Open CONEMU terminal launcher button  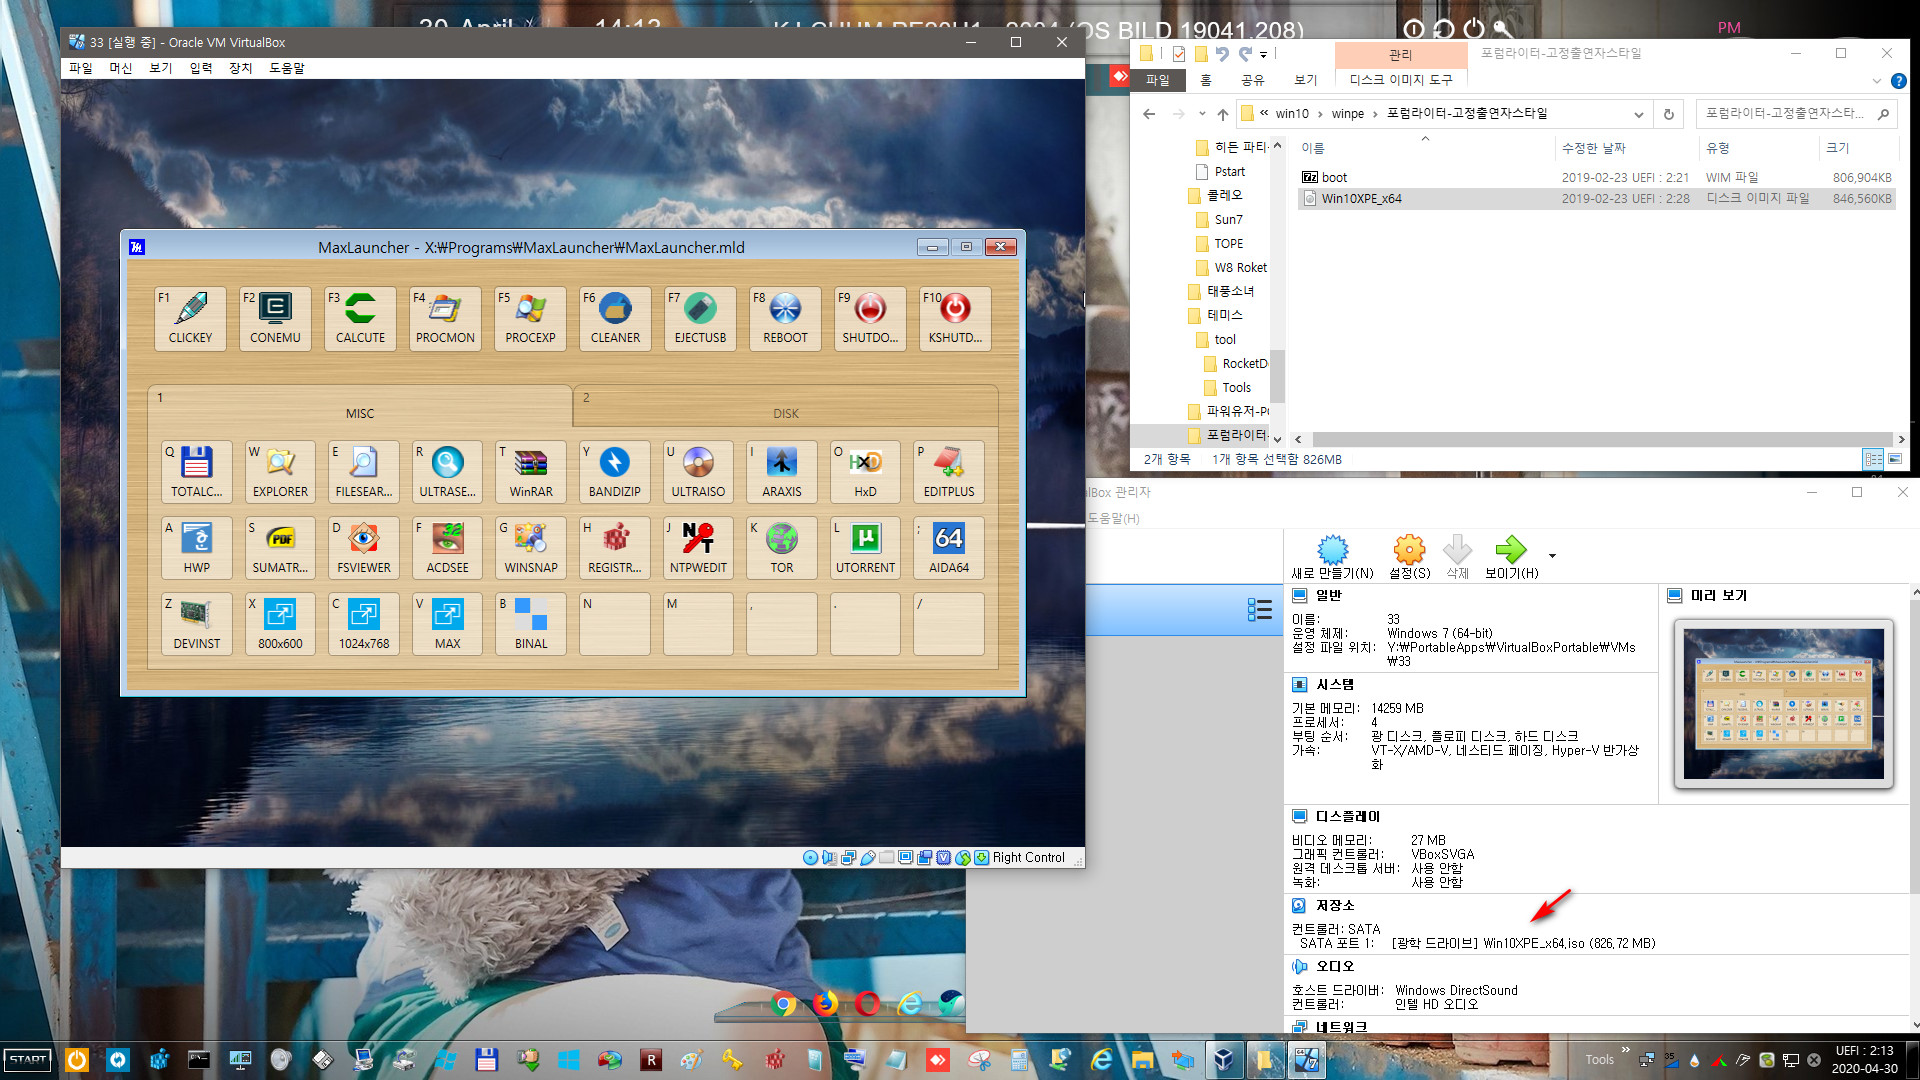pos(275,318)
